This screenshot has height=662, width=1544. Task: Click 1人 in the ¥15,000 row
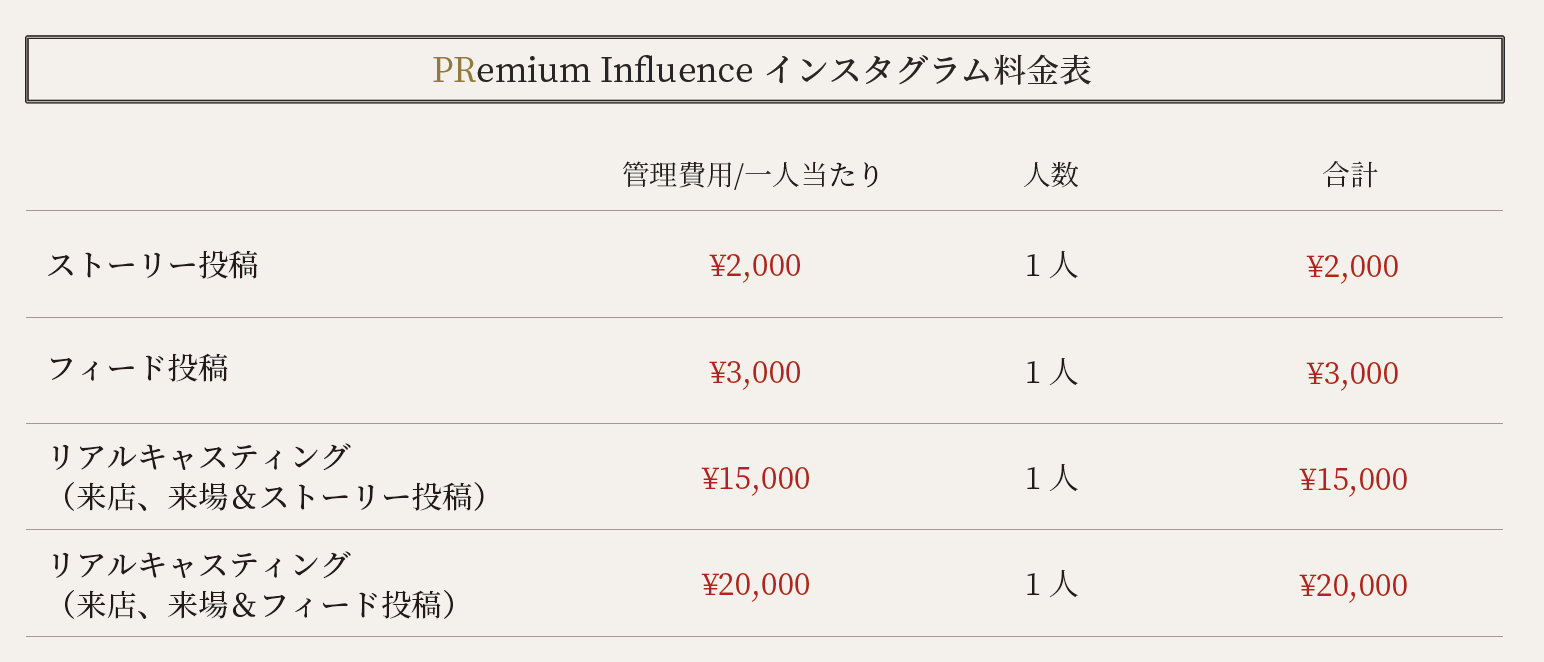coord(1051,479)
